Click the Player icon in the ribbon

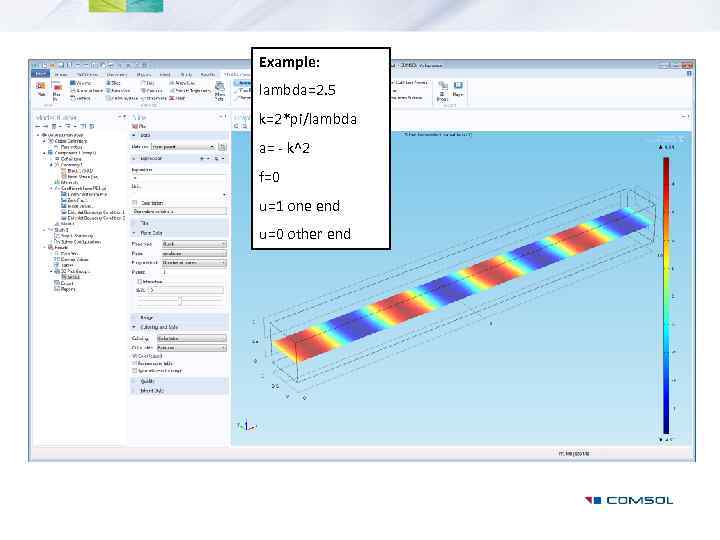pyautogui.click(x=458, y=89)
